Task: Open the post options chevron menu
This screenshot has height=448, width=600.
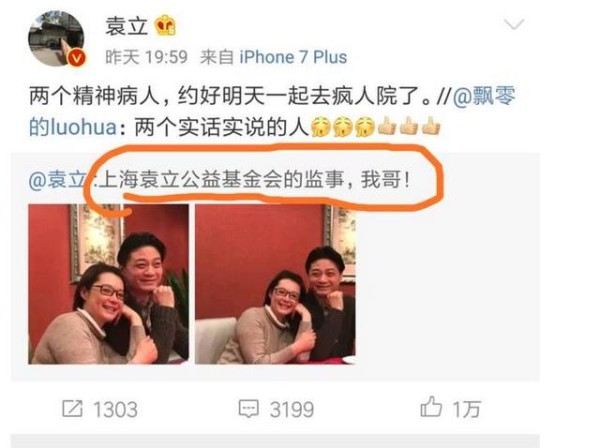Action: (514, 24)
